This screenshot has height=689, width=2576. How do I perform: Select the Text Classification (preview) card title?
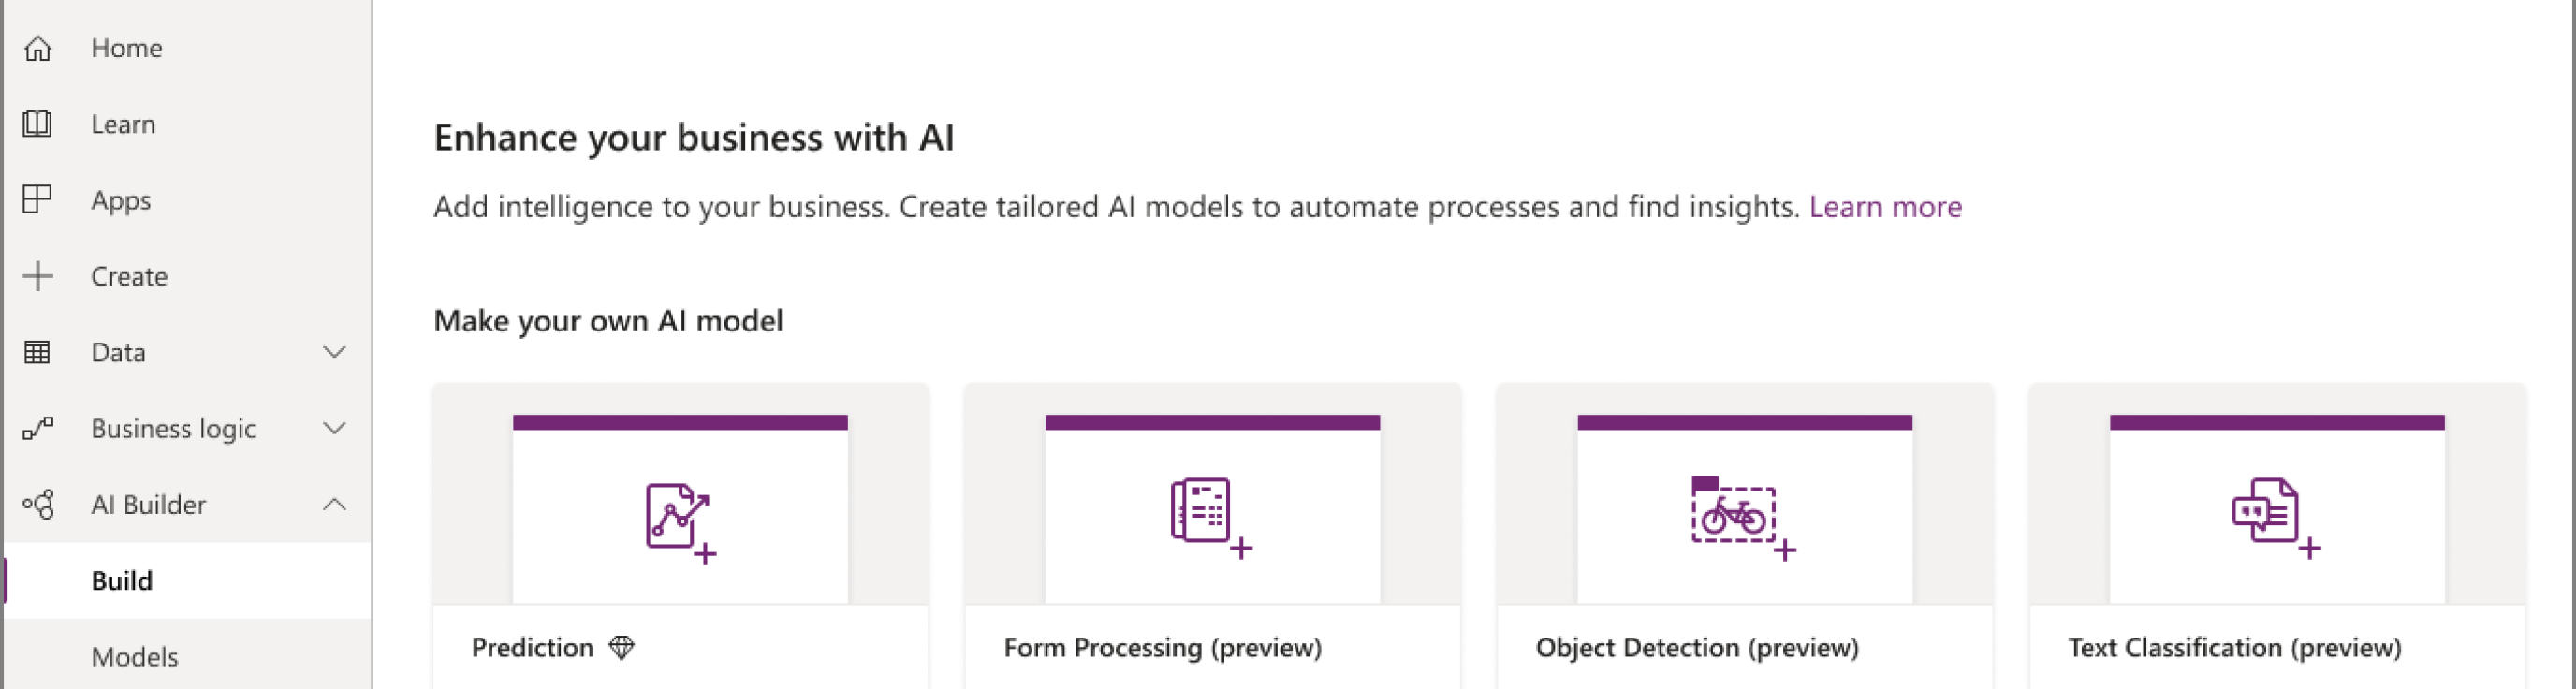[x=2234, y=648]
